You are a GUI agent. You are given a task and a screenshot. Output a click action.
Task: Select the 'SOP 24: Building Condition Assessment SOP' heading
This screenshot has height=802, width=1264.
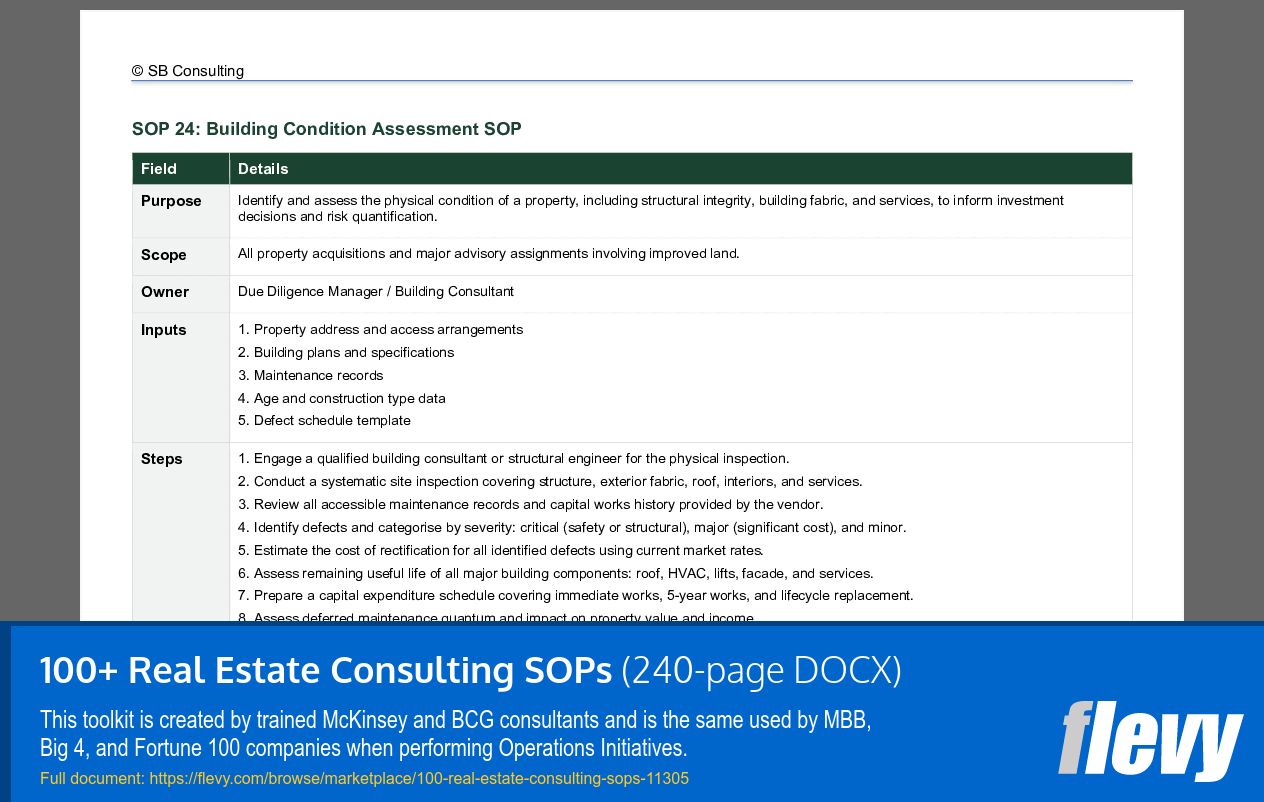(326, 129)
